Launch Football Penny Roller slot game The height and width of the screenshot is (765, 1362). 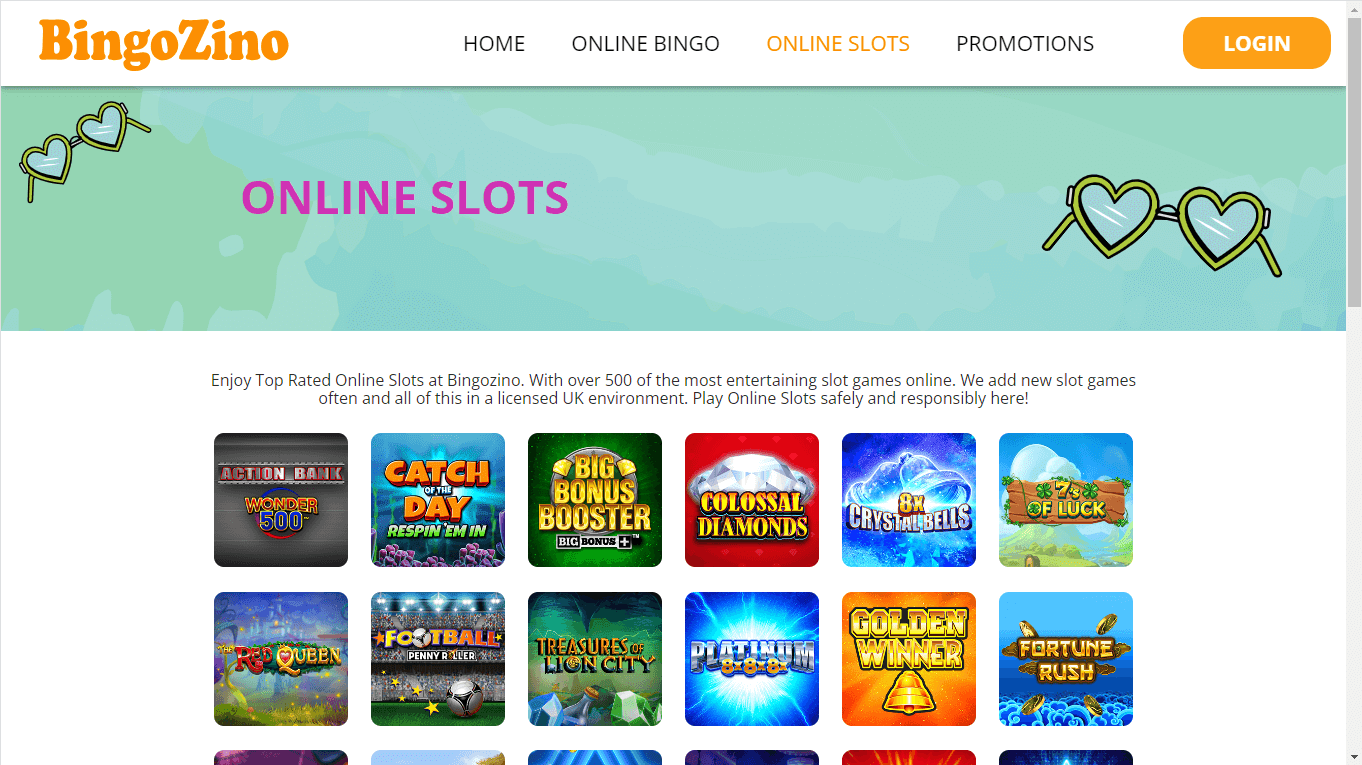click(x=438, y=659)
